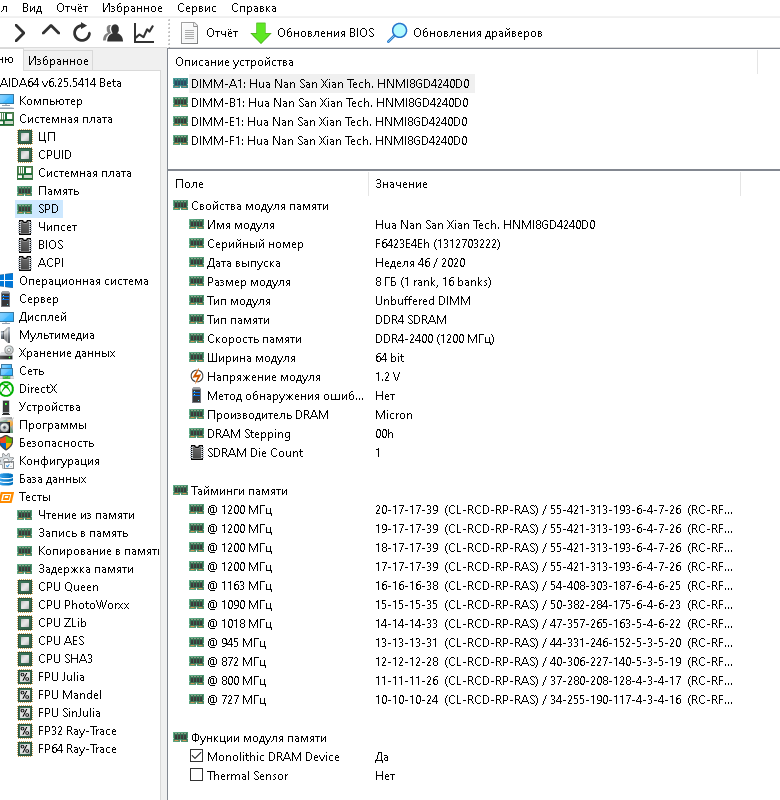Select DIMM-A1 device entry
The image size is (780, 800).
tap(323, 84)
